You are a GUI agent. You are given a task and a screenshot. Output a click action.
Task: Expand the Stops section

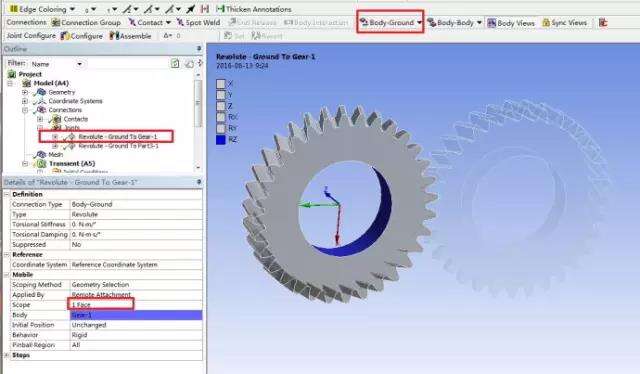[x=7, y=355]
